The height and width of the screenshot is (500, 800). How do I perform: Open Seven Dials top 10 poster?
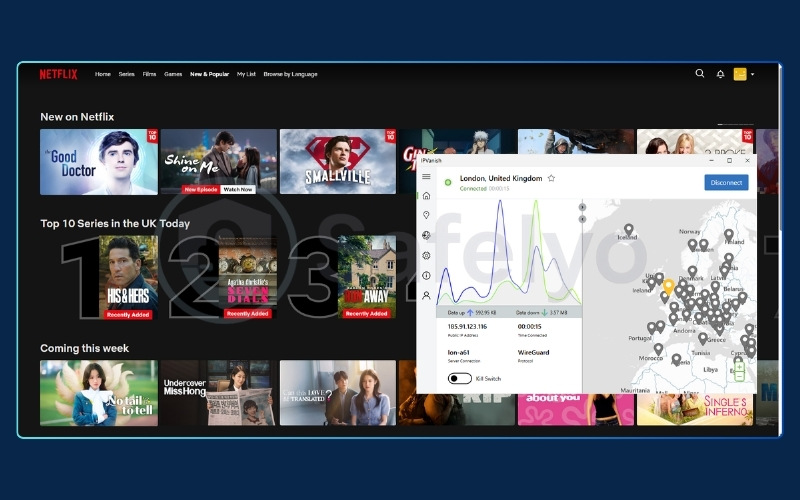click(248, 278)
